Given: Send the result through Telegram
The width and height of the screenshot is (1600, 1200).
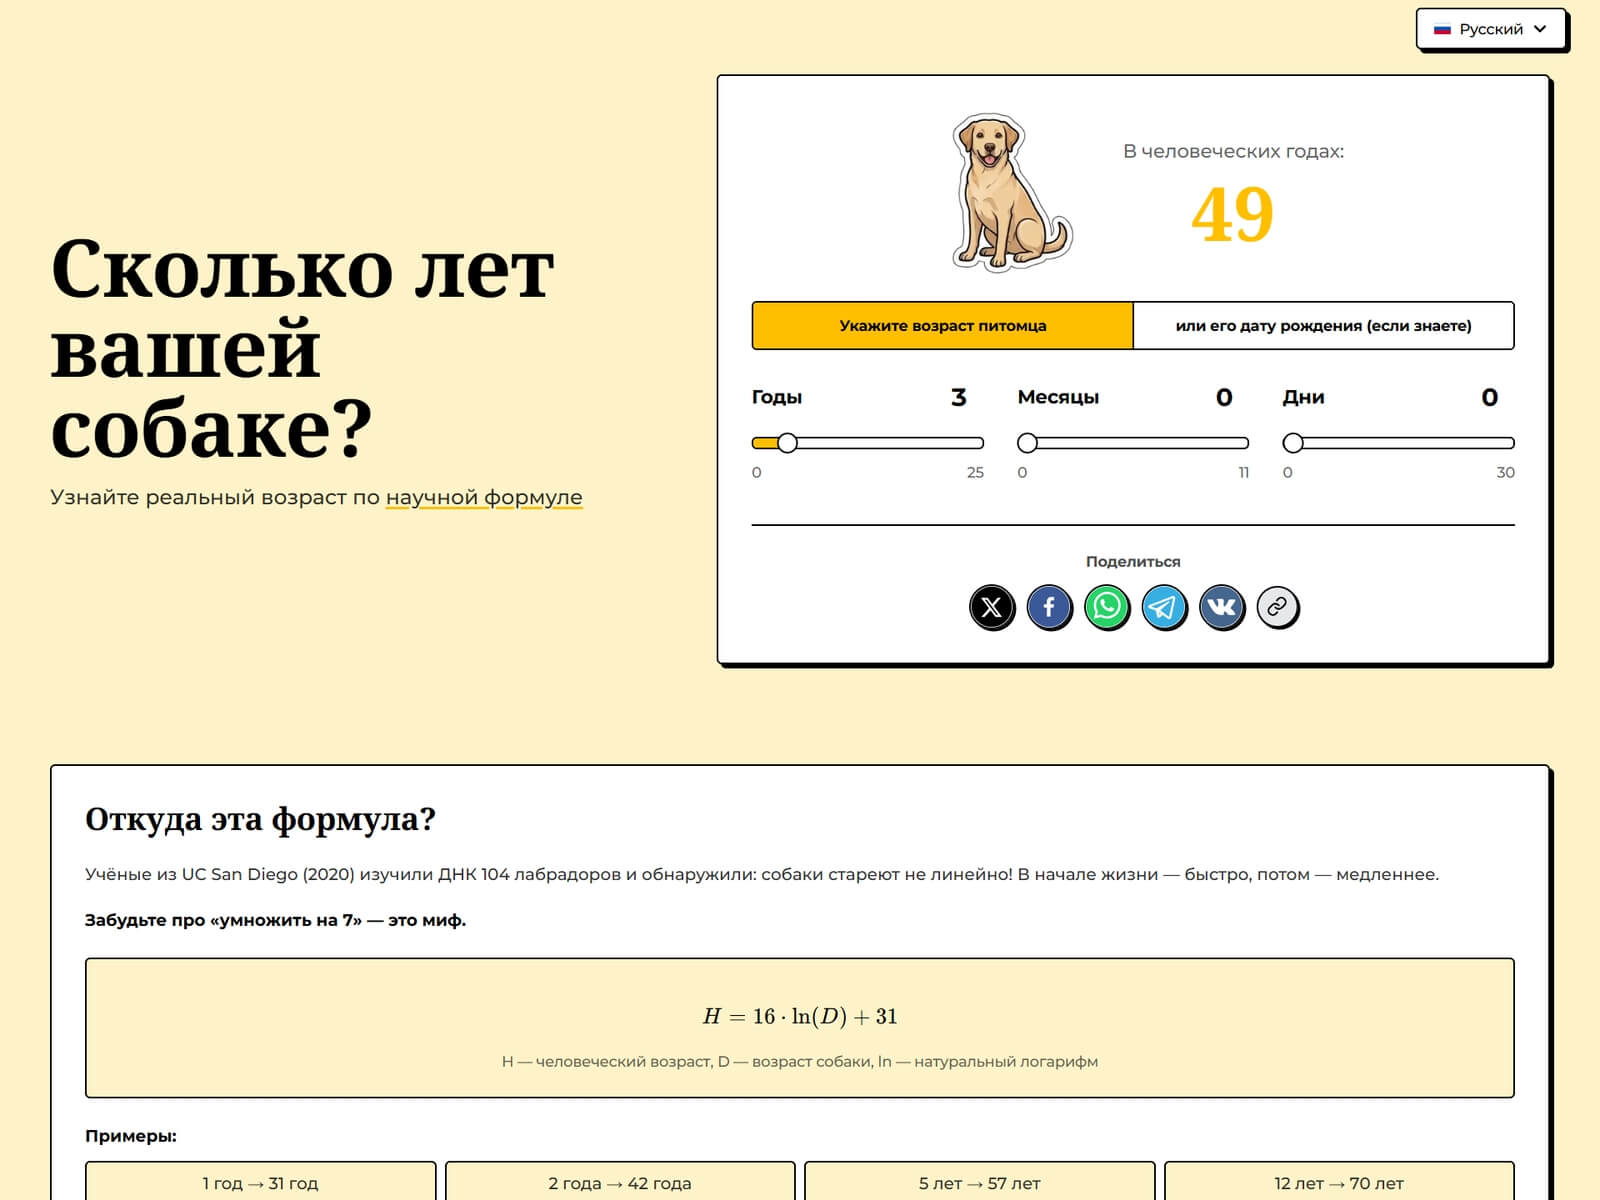Looking at the screenshot, I should pyautogui.click(x=1164, y=607).
